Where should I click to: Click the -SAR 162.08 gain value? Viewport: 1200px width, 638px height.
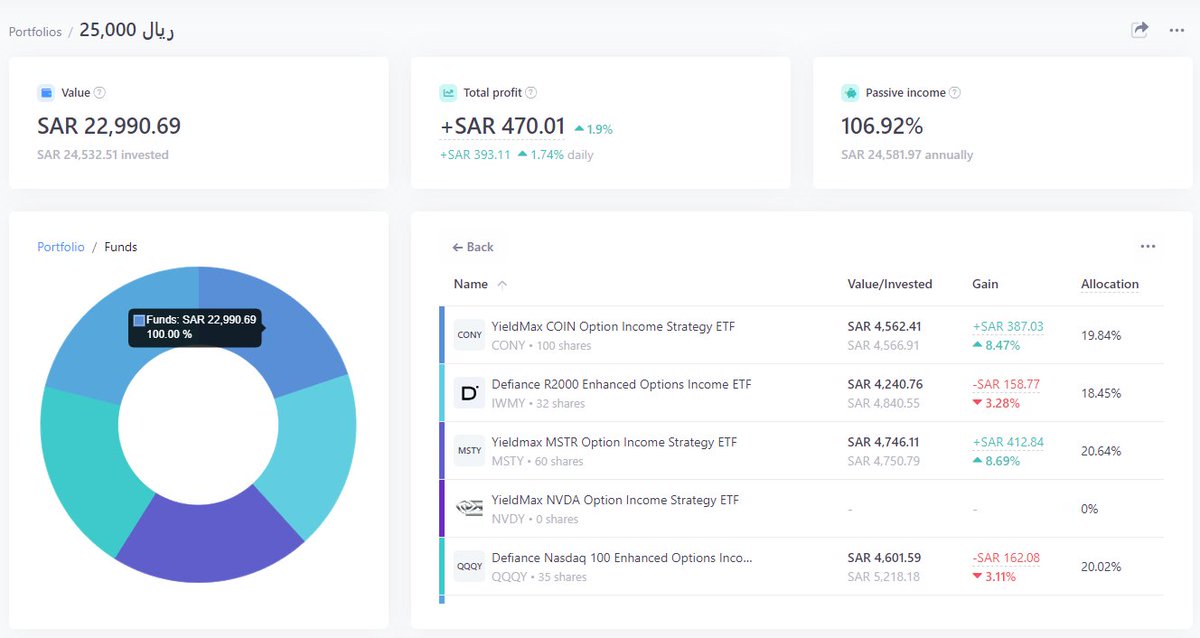[x=1006, y=558]
